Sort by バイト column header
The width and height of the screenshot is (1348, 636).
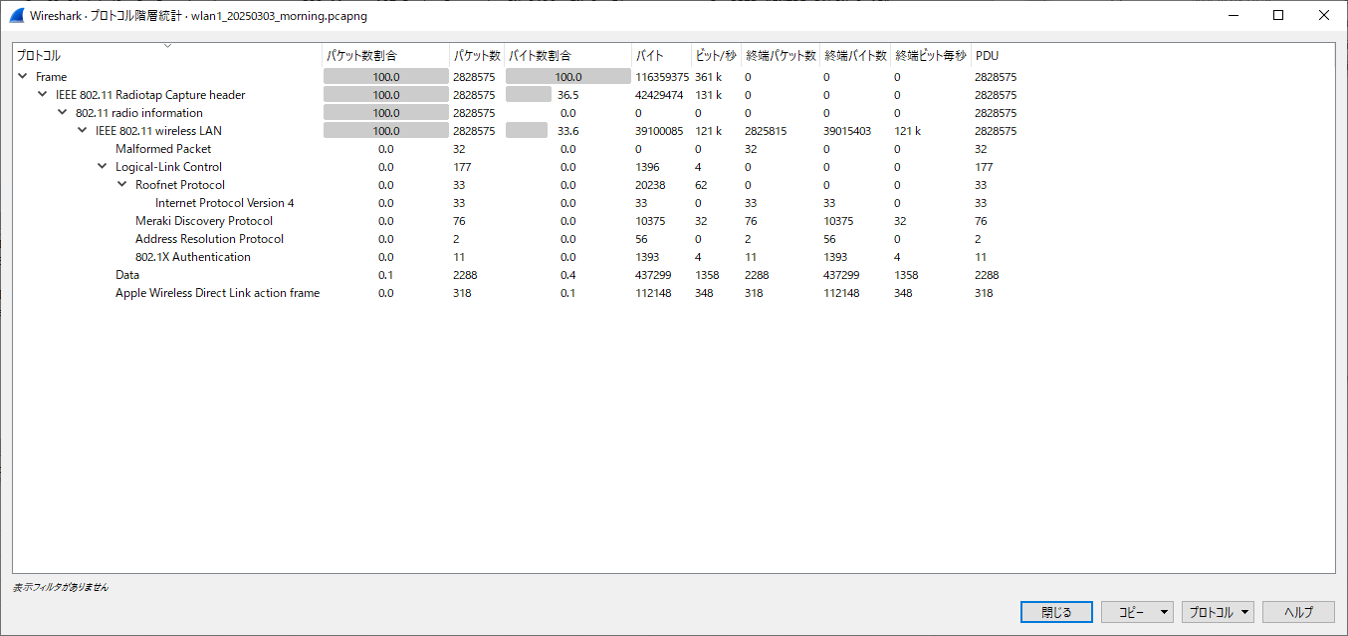click(662, 56)
